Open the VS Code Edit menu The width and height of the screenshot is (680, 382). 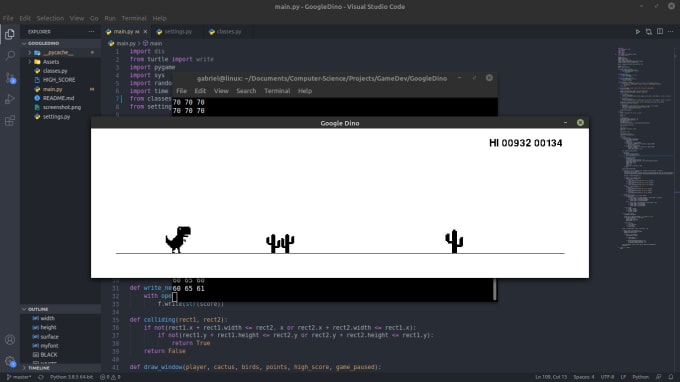click(x=25, y=18)
